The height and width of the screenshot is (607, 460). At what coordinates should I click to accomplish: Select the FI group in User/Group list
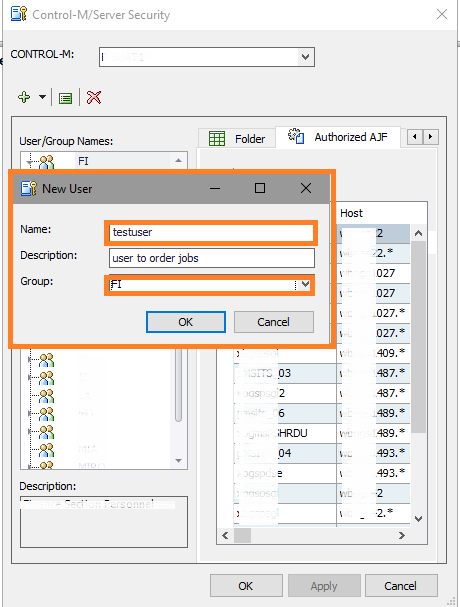click(83, 161)
